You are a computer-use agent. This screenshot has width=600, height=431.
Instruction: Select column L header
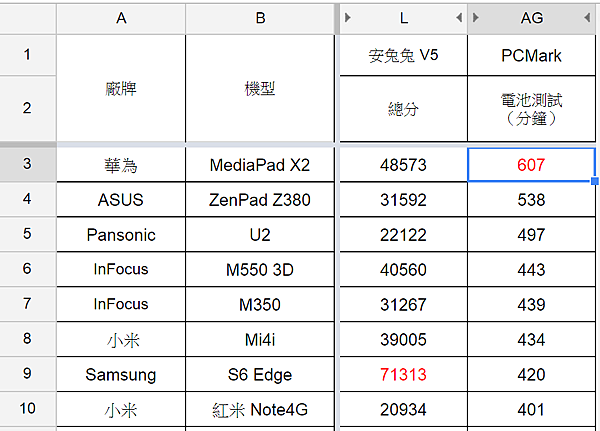point(403,18)
